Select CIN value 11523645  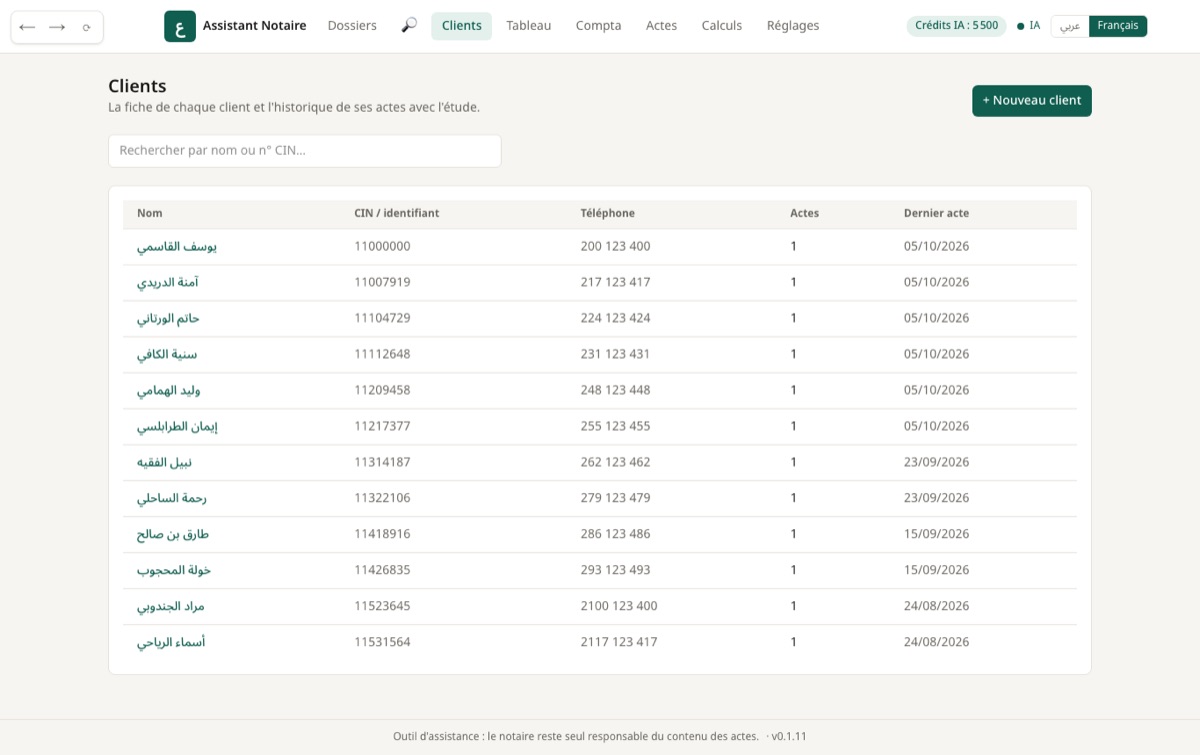pos(382,606)
